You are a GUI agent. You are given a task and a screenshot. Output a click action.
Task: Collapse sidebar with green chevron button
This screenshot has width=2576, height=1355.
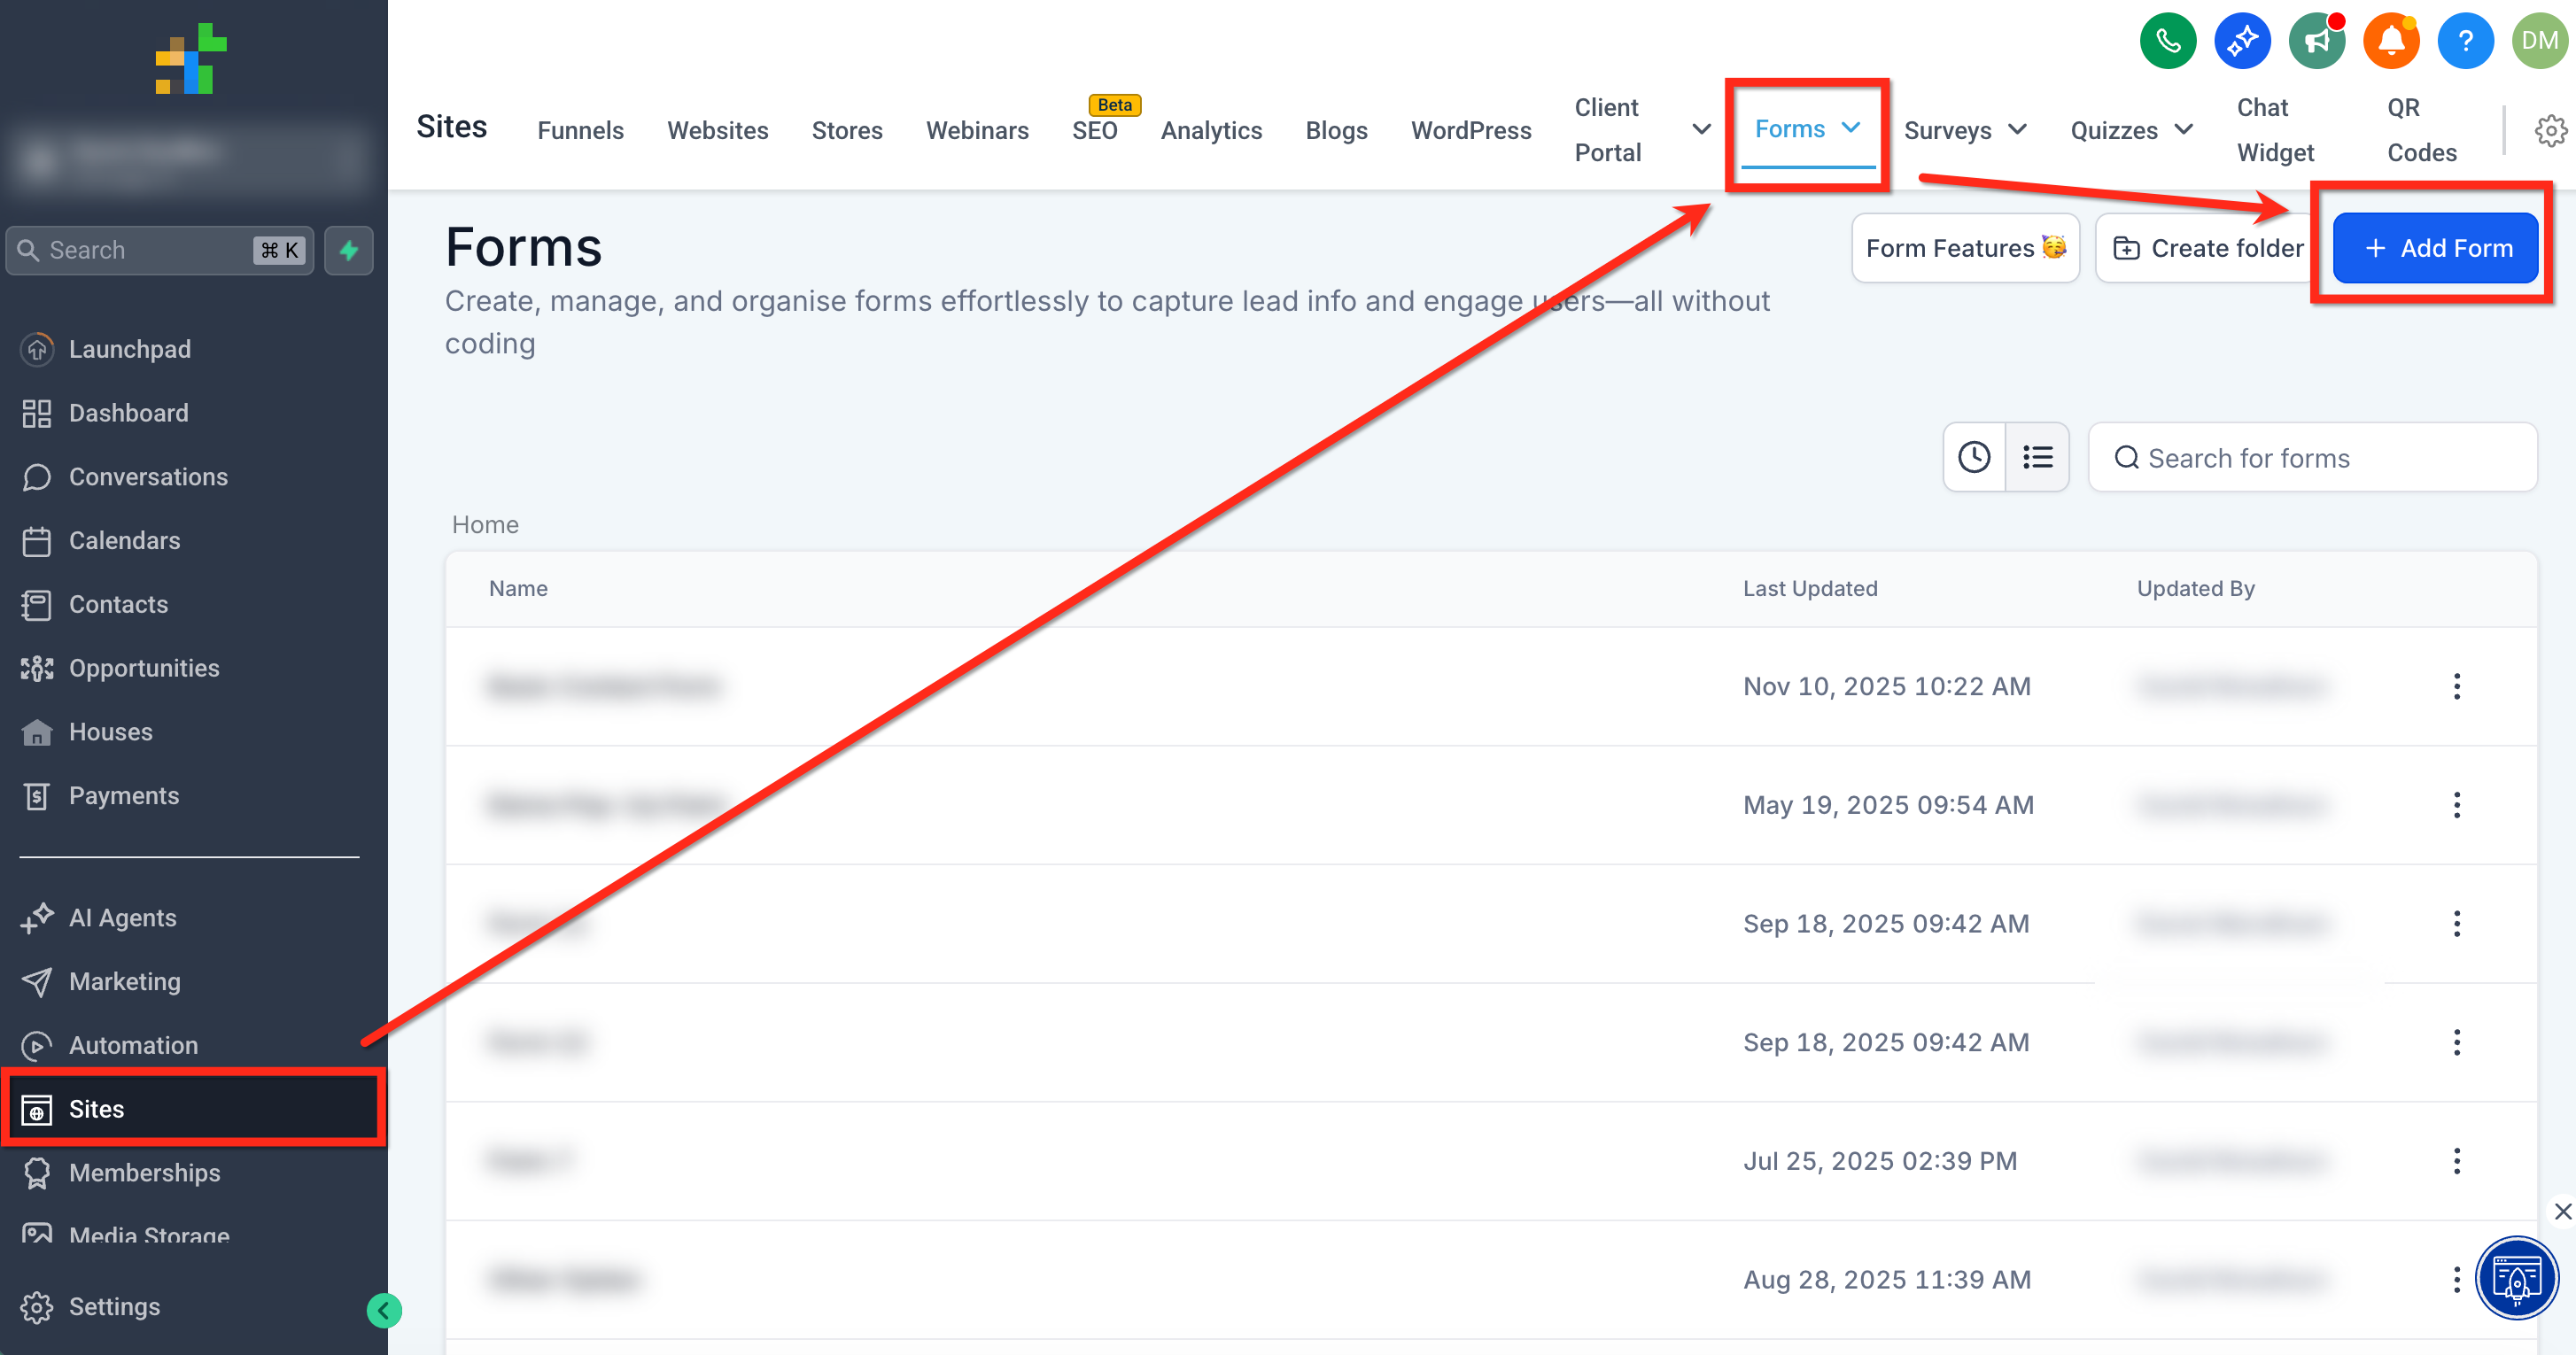[x=384, y=1310]
